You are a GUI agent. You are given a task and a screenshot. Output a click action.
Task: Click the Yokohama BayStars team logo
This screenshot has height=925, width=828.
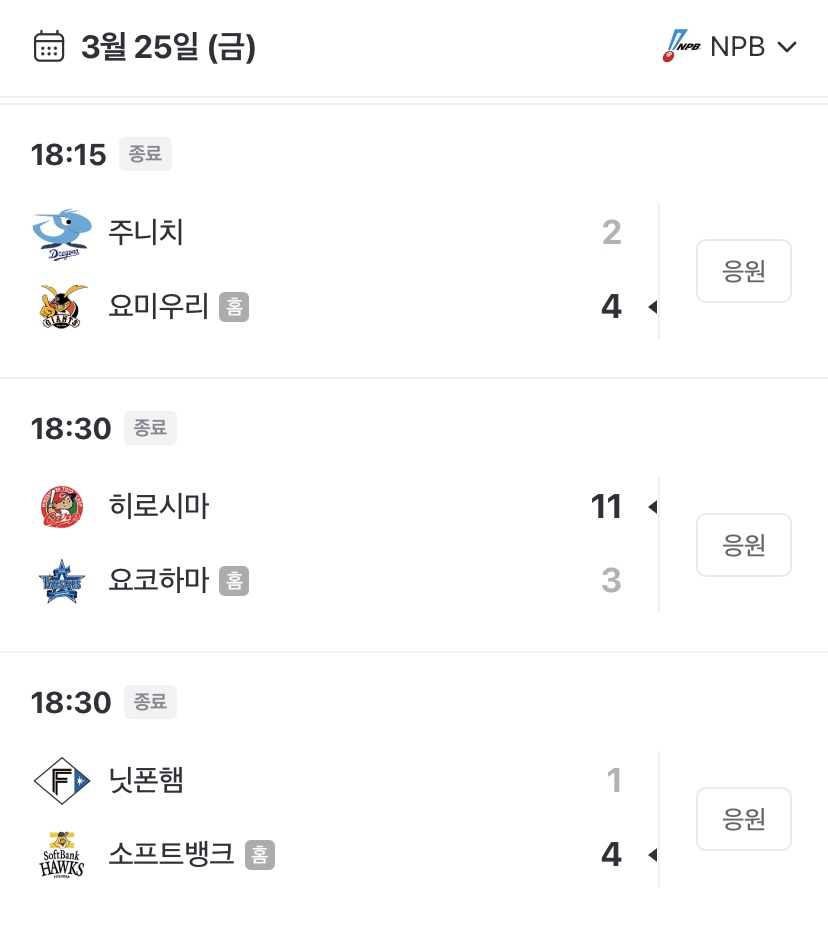(61, 581)
